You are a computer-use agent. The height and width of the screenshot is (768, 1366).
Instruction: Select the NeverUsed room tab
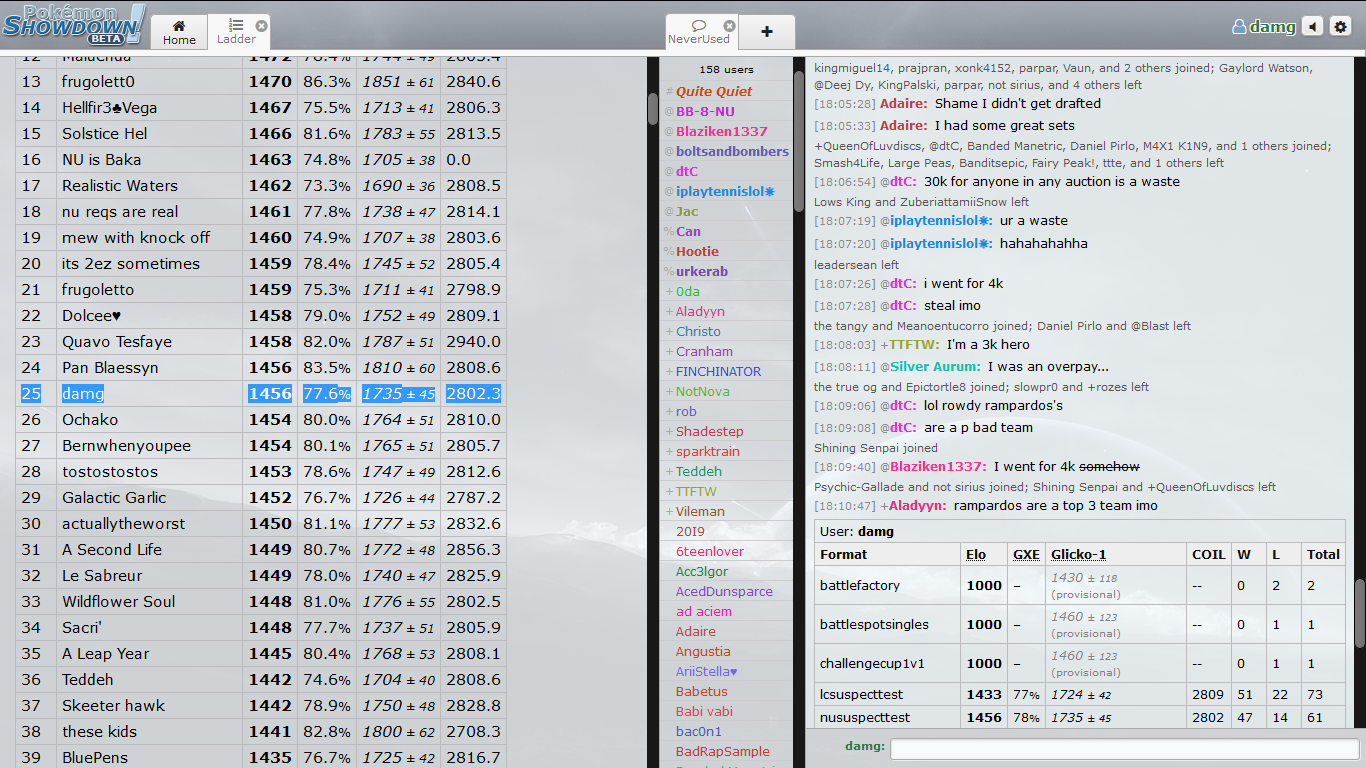click(x=699, y=32)
